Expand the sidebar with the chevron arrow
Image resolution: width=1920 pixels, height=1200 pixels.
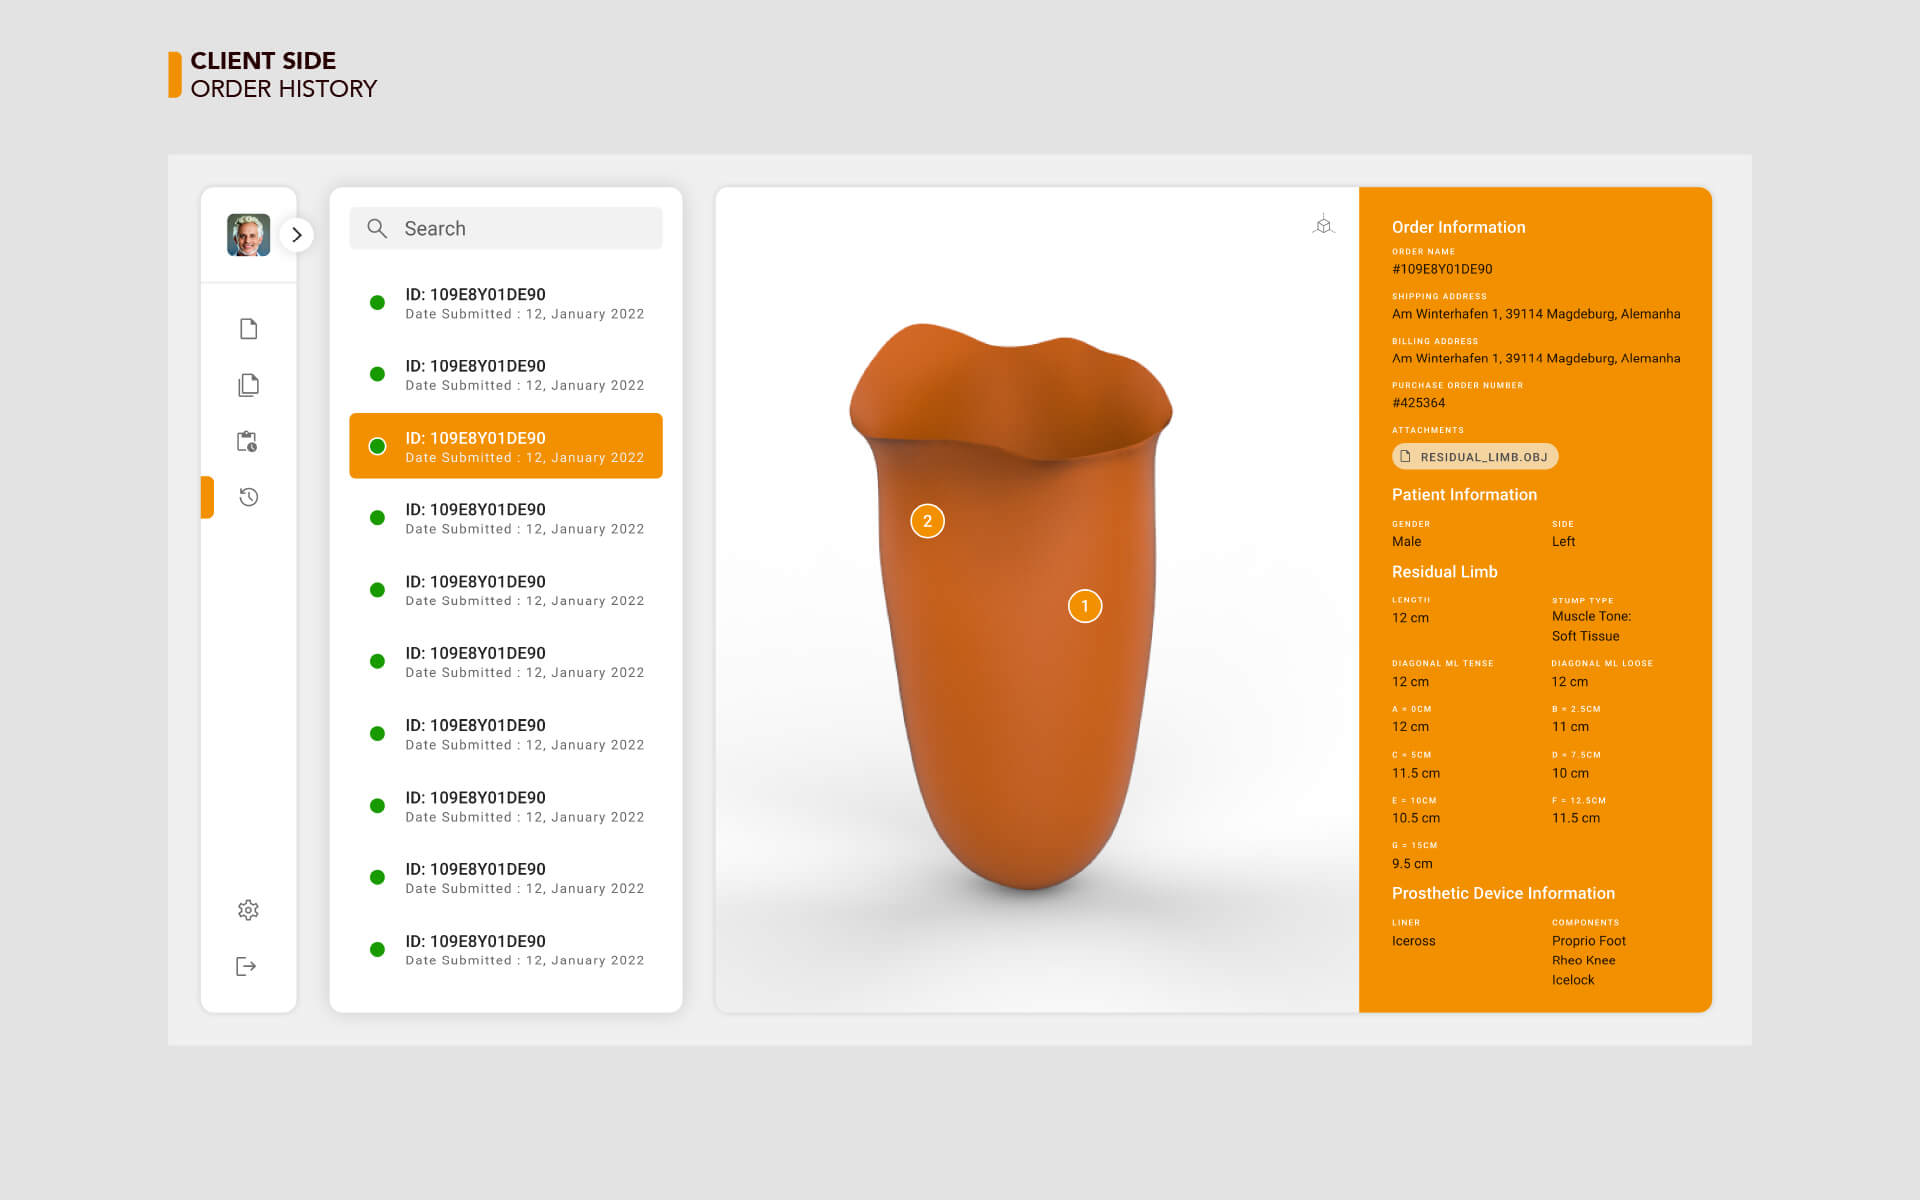coord(296,235)
